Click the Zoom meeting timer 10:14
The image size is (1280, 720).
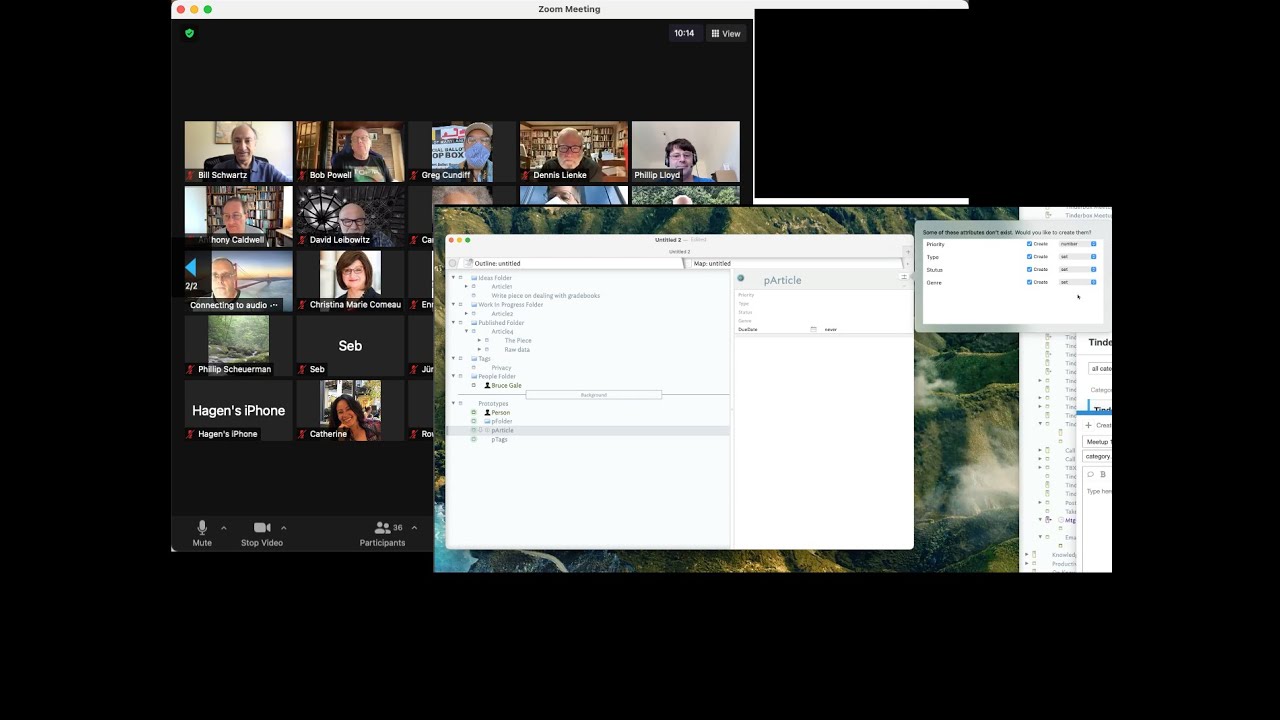[x=684, y=33]
